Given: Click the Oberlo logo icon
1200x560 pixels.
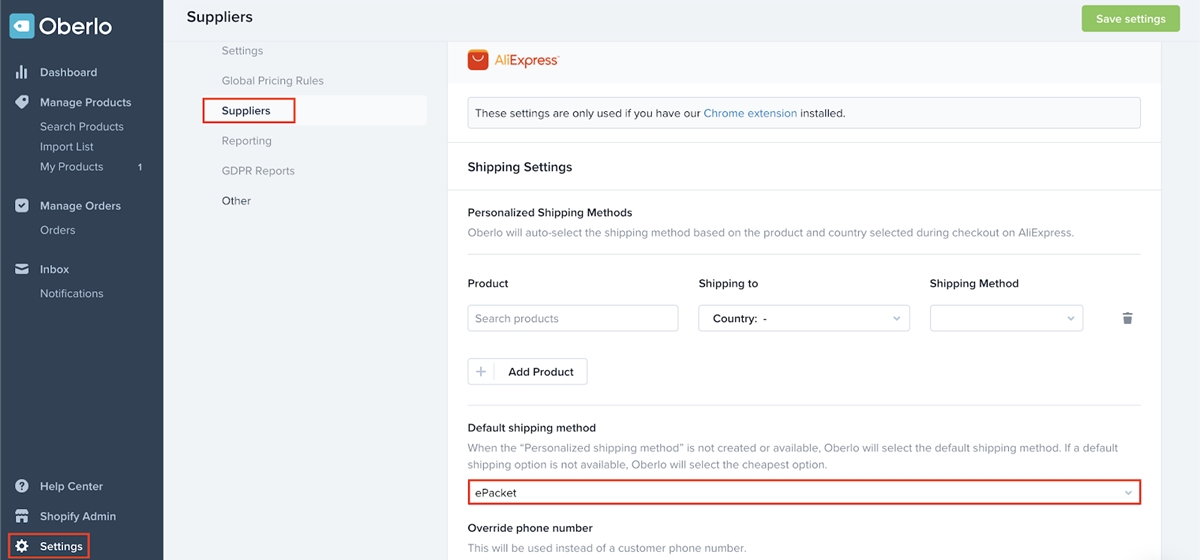Looking at the screenshot, I should (x=22, y=25).
